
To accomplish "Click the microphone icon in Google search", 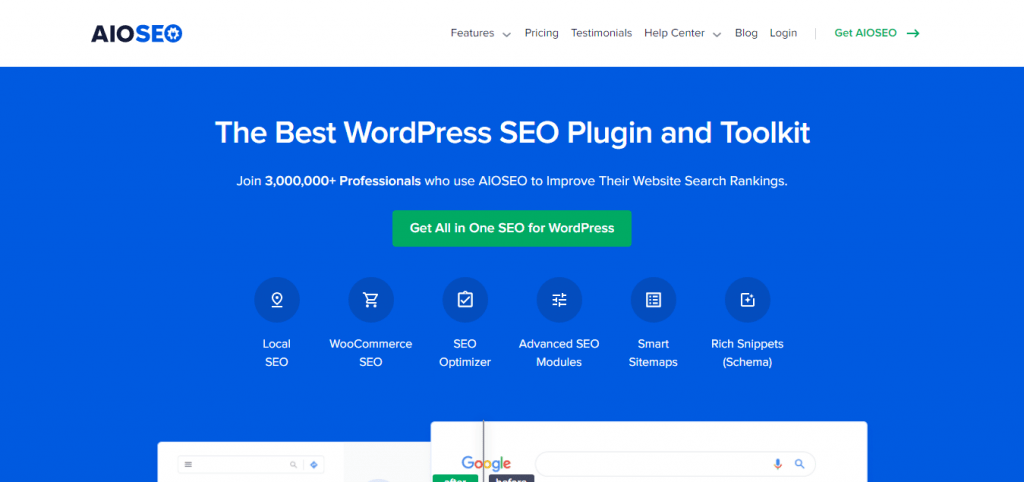I will click(777, 464).
